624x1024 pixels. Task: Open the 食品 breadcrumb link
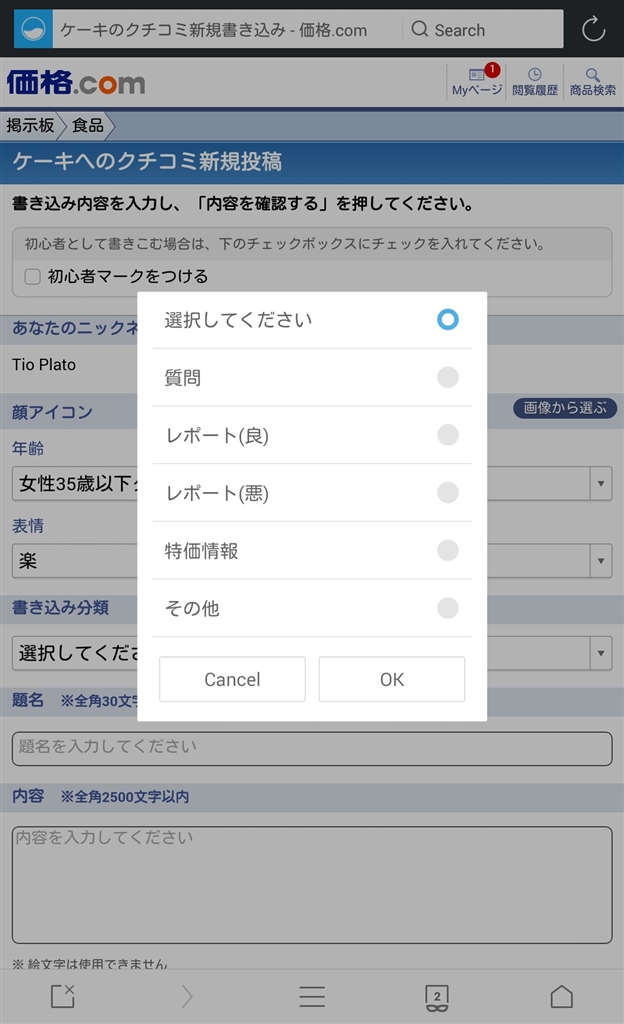tap(88, 126)
